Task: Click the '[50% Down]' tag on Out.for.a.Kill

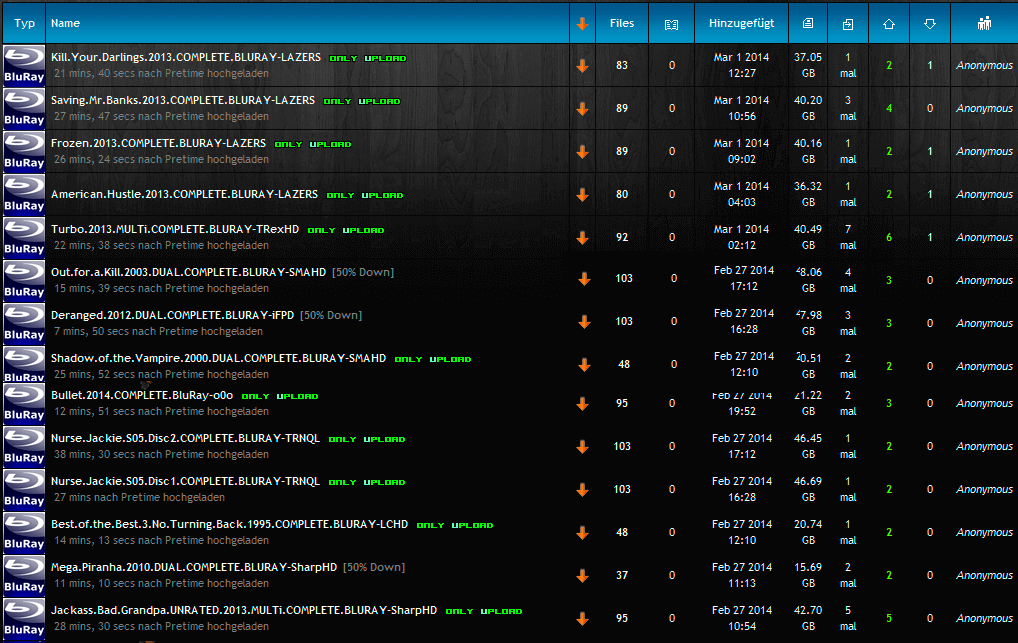Action: point(363,272)
